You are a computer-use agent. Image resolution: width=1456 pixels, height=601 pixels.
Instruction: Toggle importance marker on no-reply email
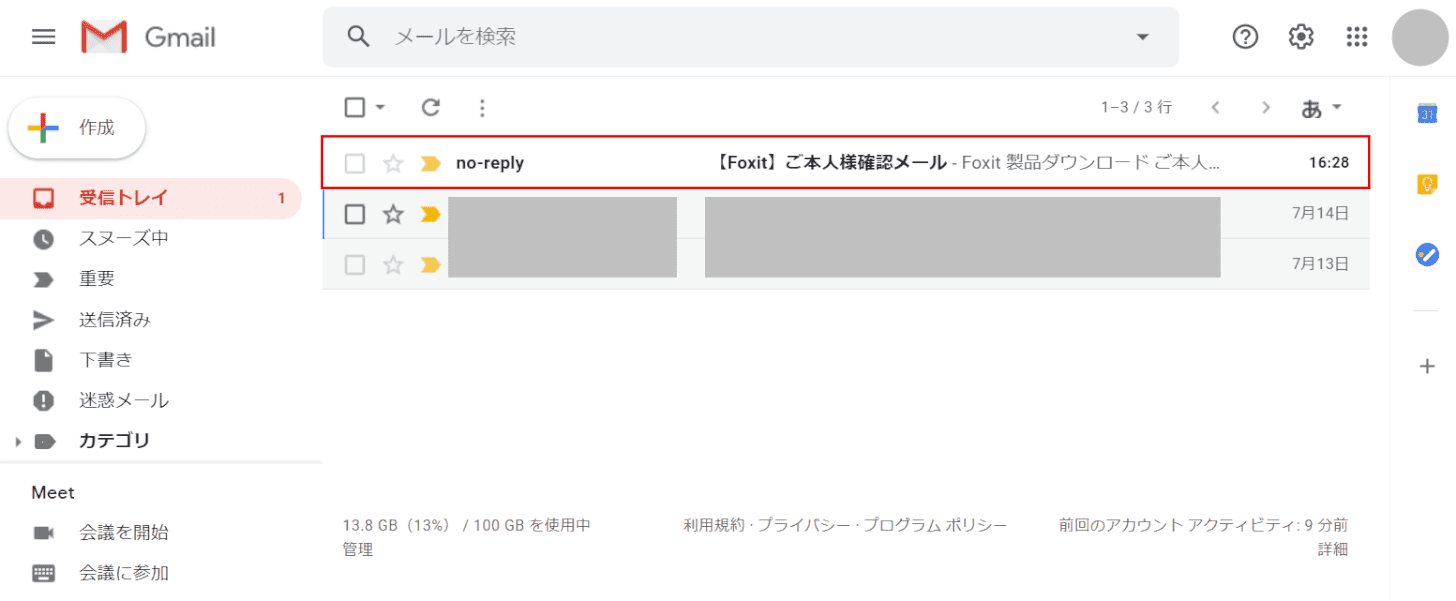click(431, 163)
